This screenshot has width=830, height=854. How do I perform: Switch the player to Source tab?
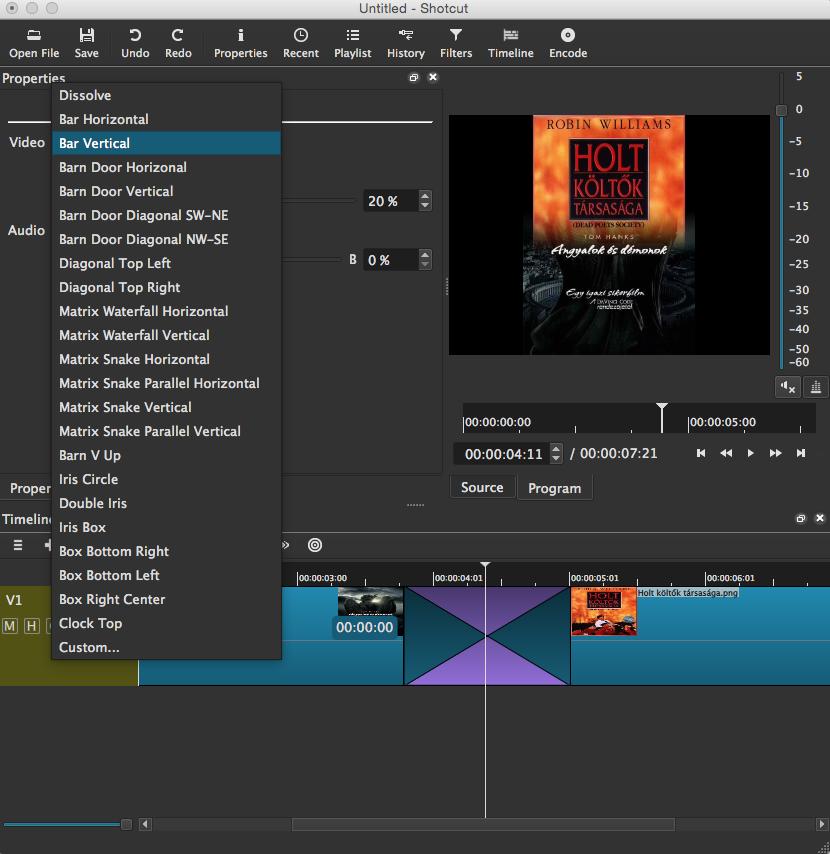coord(482,487)
